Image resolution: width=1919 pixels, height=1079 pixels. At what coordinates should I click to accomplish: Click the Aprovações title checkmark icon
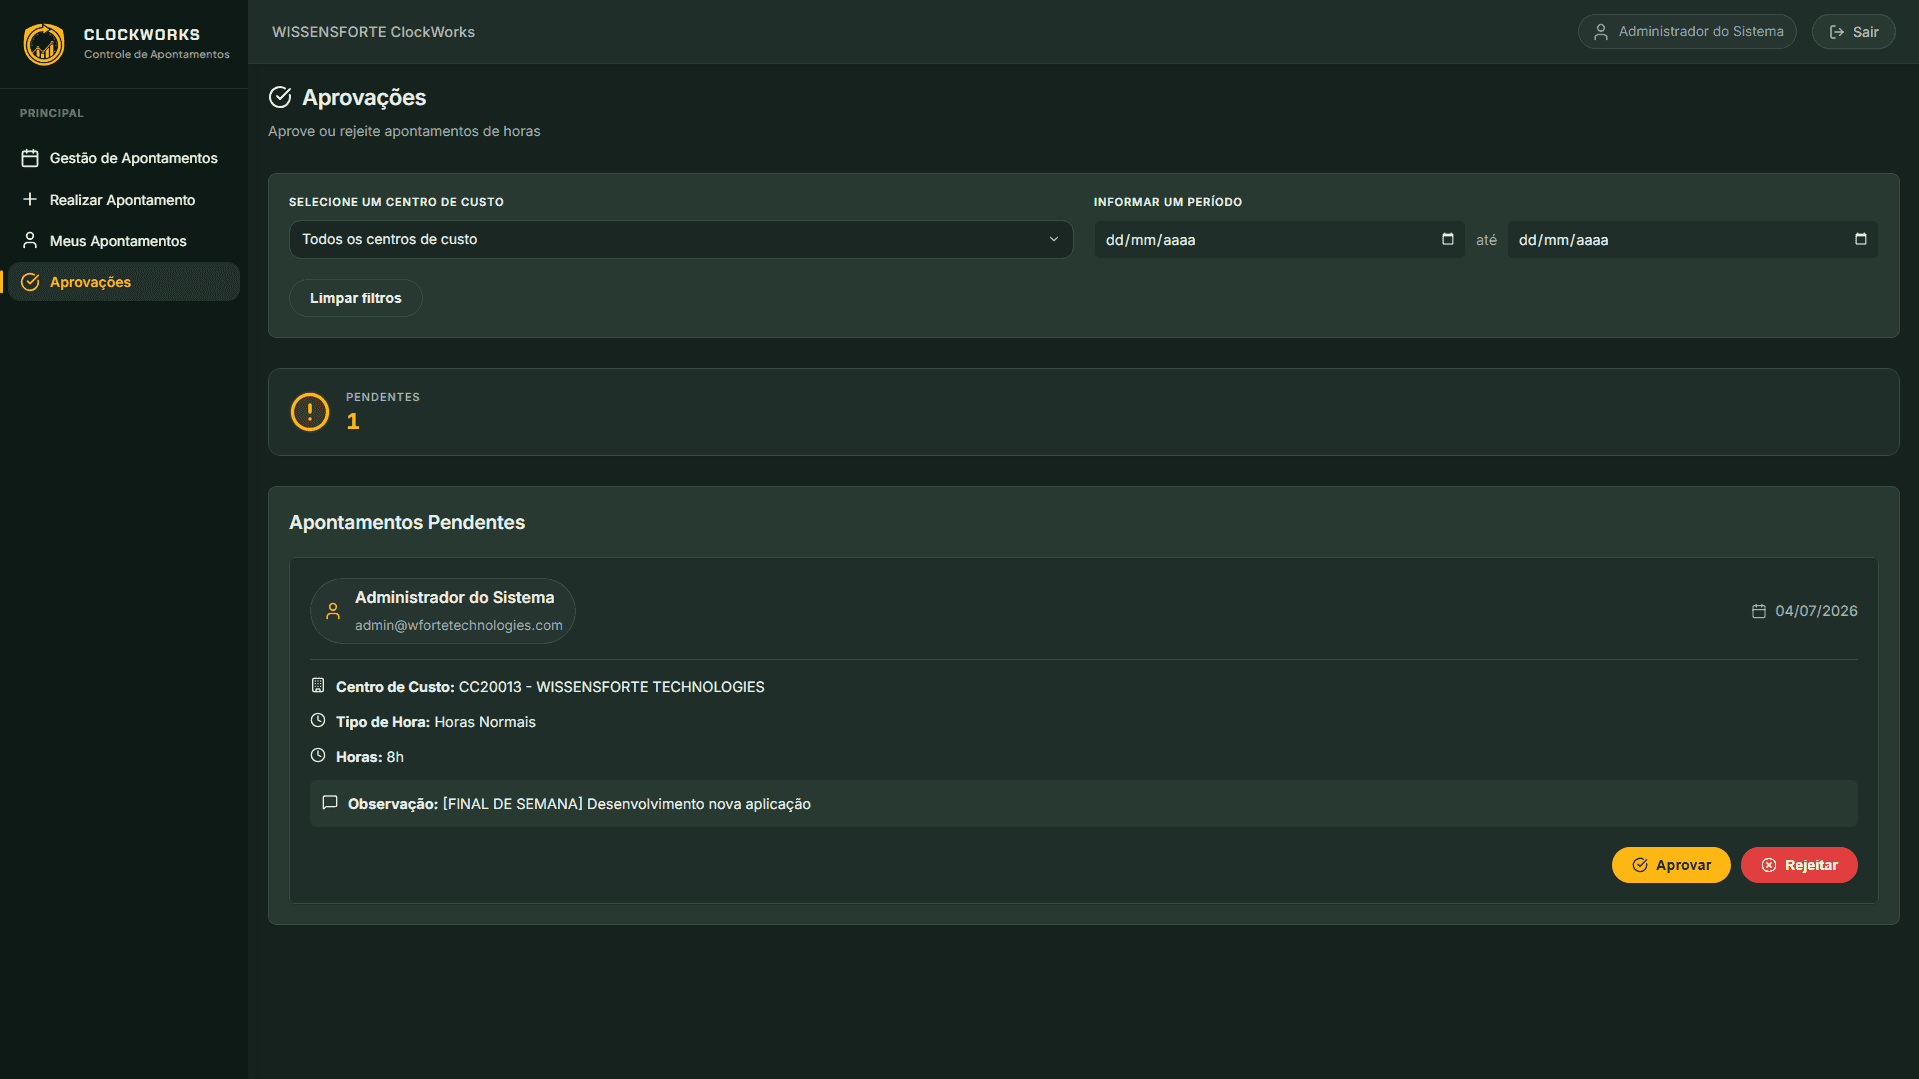point(280,97)
